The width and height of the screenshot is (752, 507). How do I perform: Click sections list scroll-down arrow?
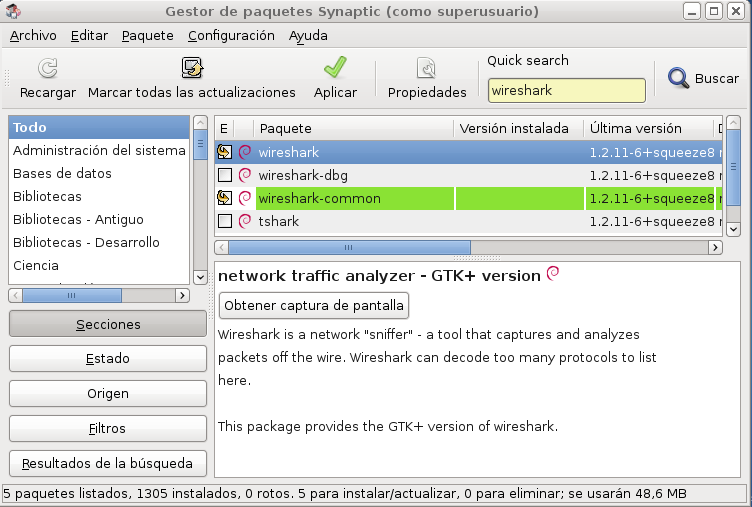pyautogui.click(x=200, y=277)
